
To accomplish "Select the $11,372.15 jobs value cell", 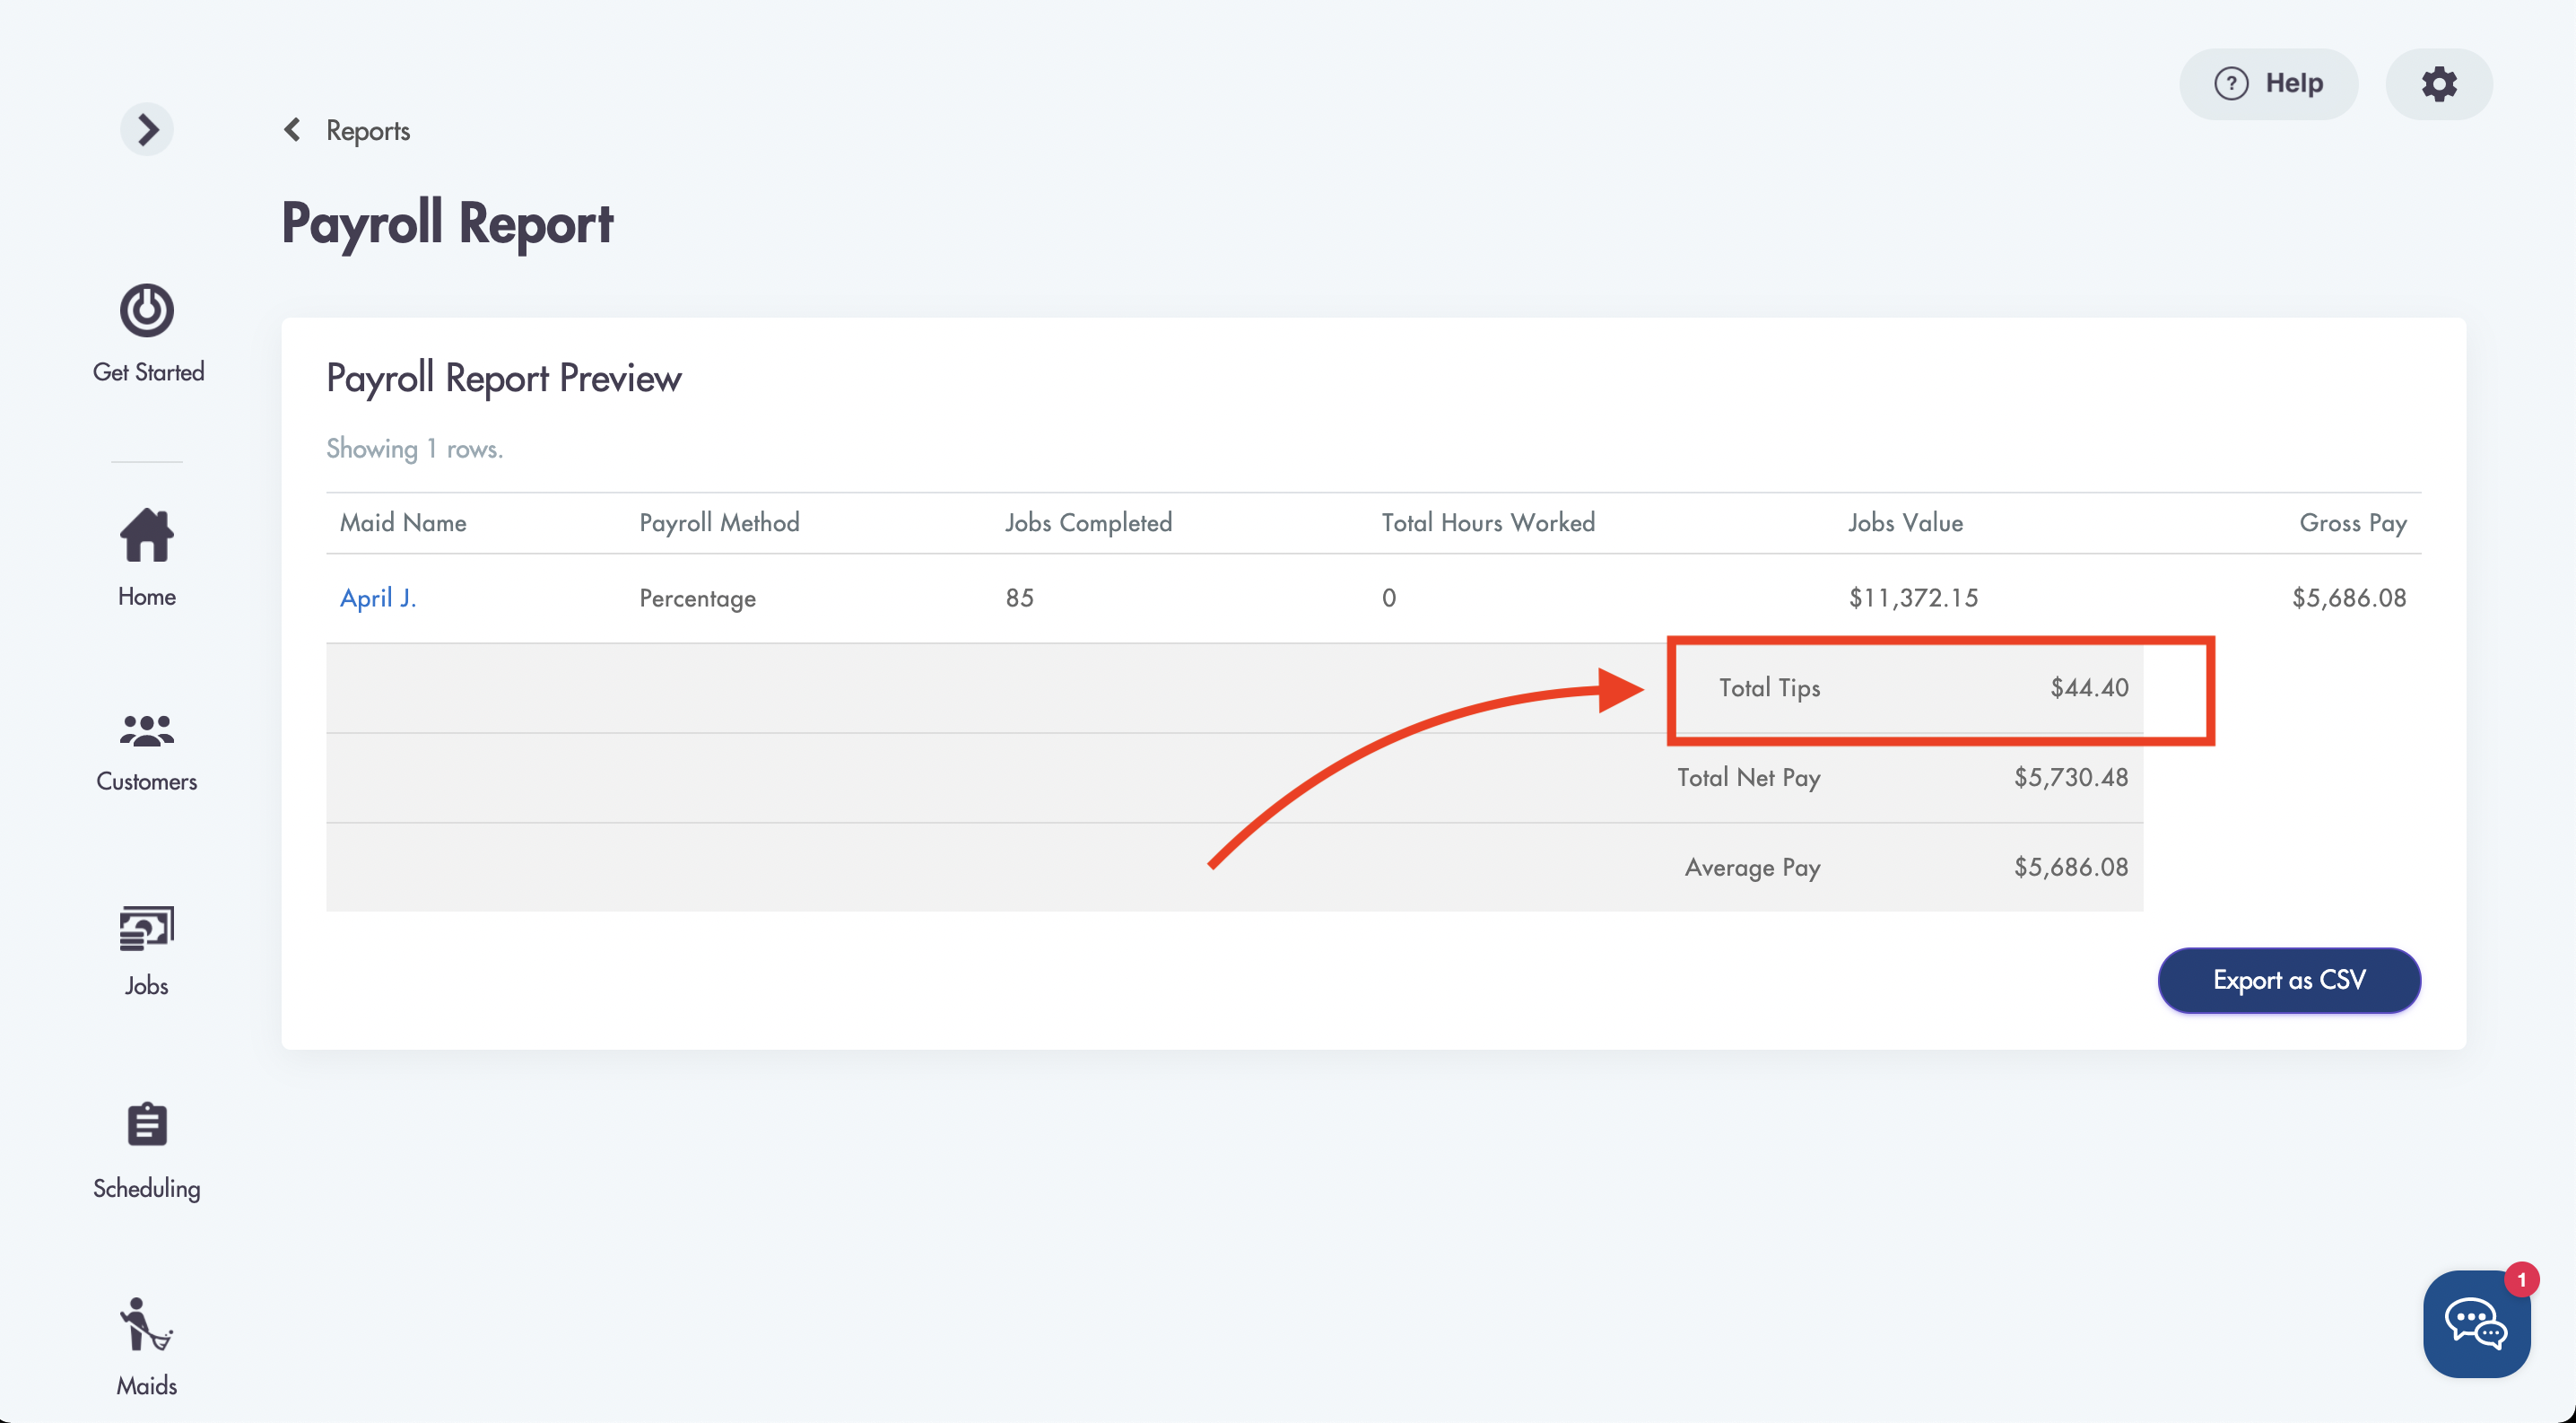I will pyautogui.click(x=1912, y=598).
